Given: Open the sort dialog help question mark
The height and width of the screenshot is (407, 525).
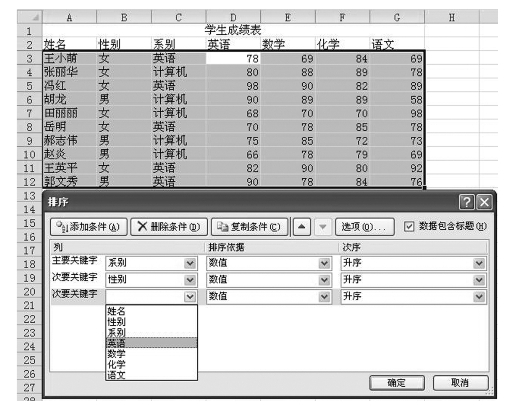Looking at the screenshot, I should coord(467,202).
